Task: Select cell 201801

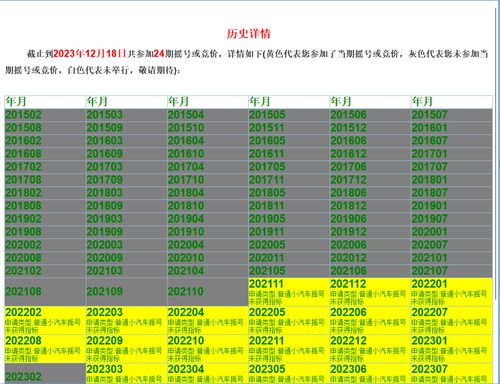Action: (x=452, y=180)
